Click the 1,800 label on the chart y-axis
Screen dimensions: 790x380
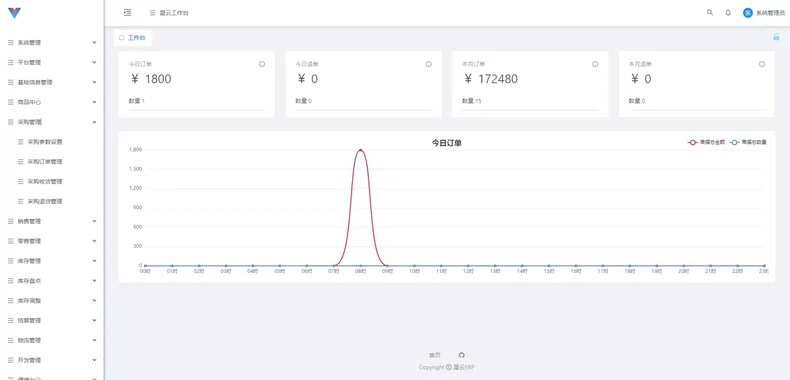pyautogui.click(x=136, y=150)
